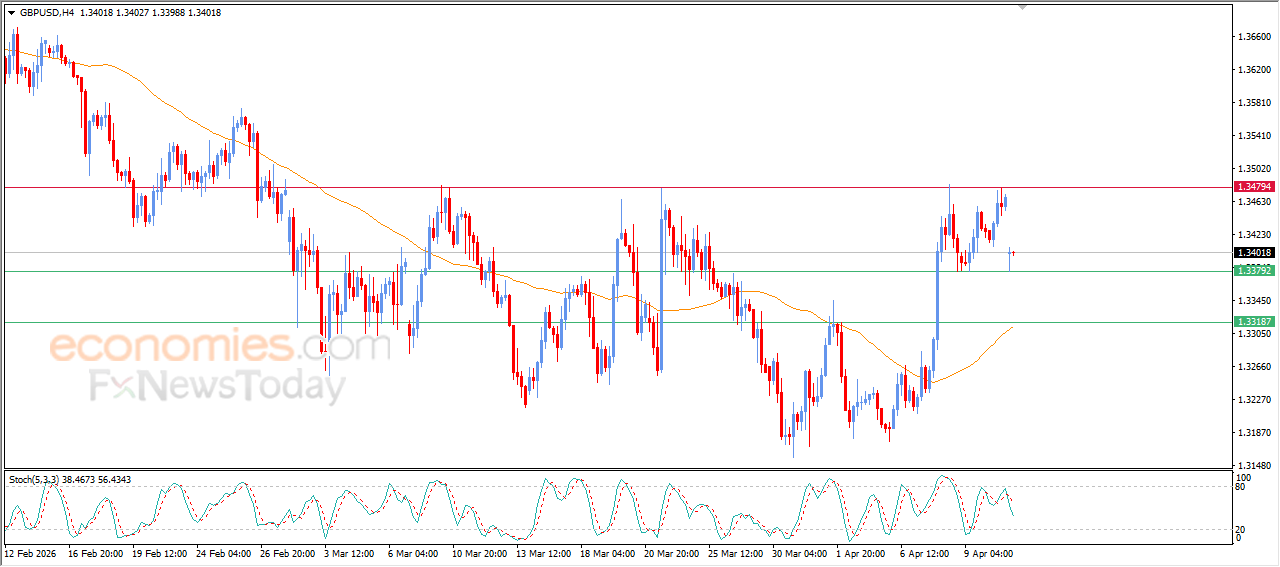Click the 18 Mar 04:00 time axis label

click(x=608, y=552)
